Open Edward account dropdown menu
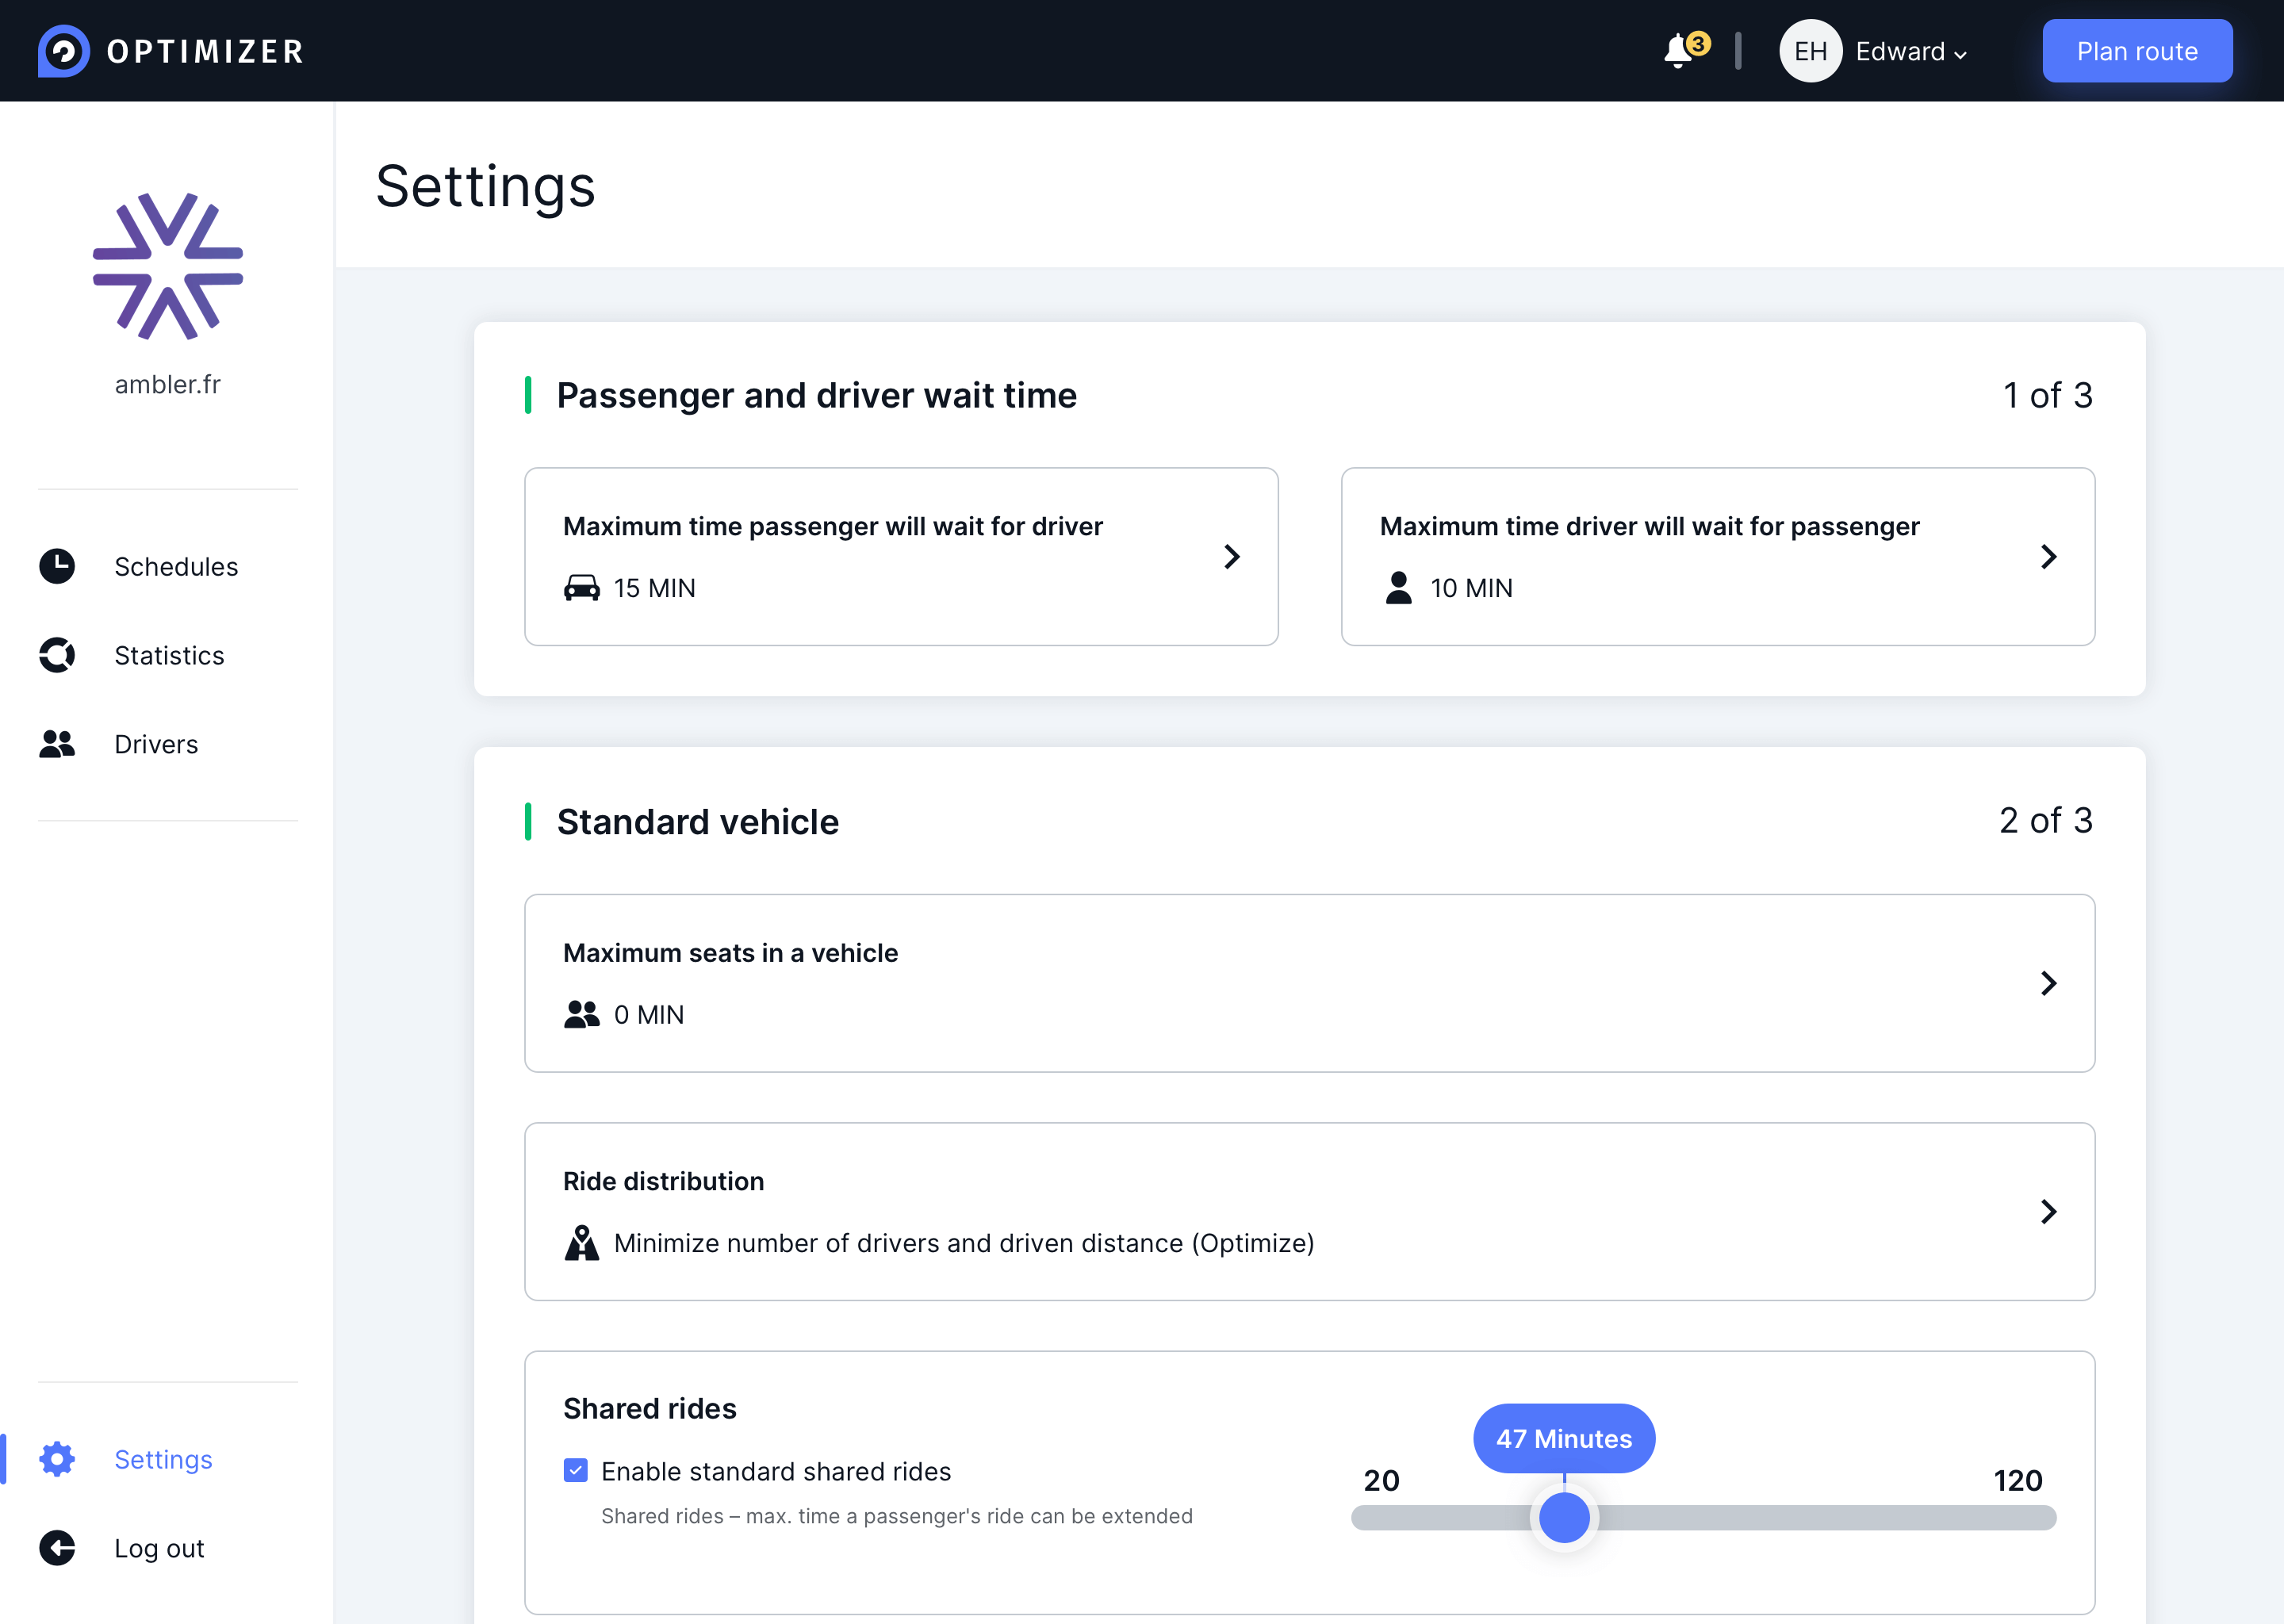Viewport: 2284px width, 1624px height. pos(1910,52)
